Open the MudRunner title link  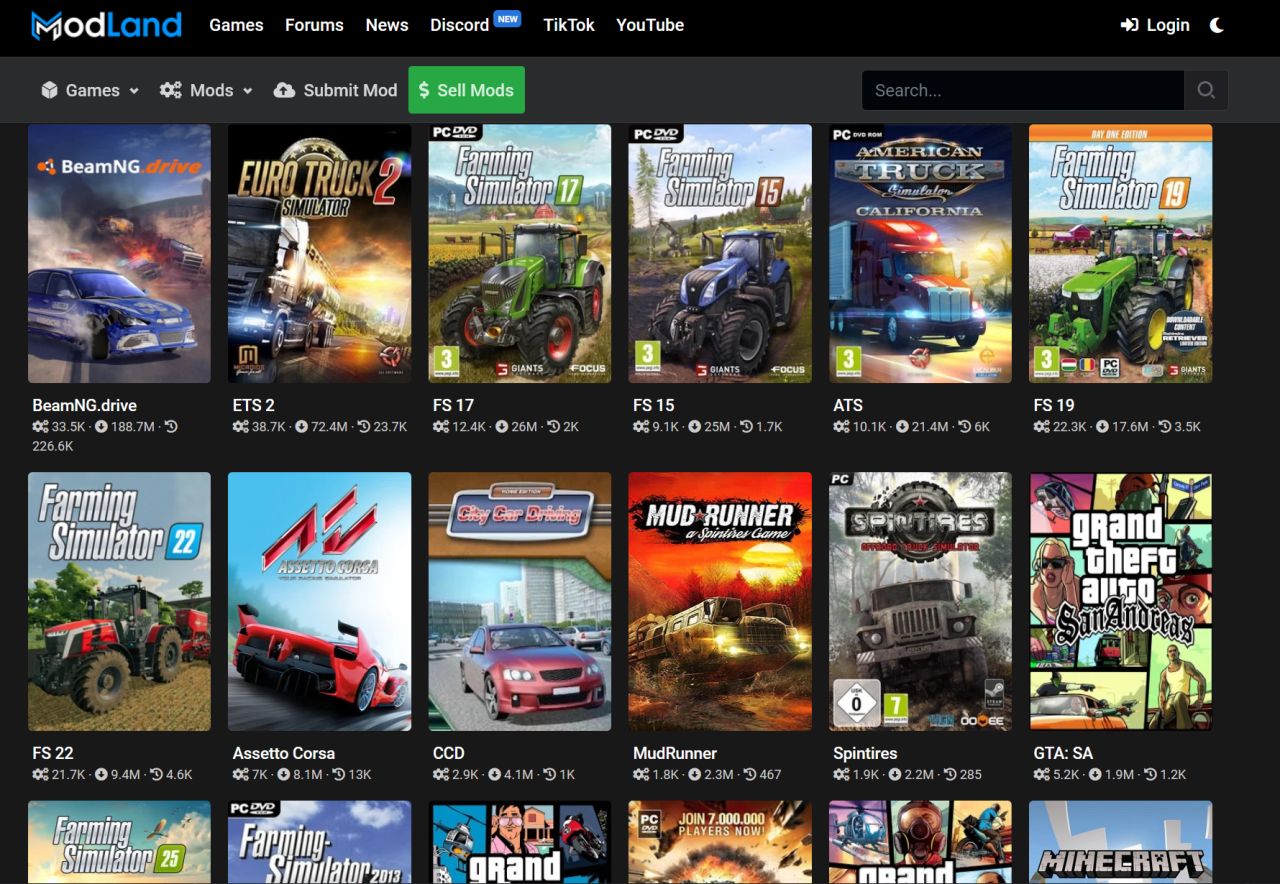675,753
